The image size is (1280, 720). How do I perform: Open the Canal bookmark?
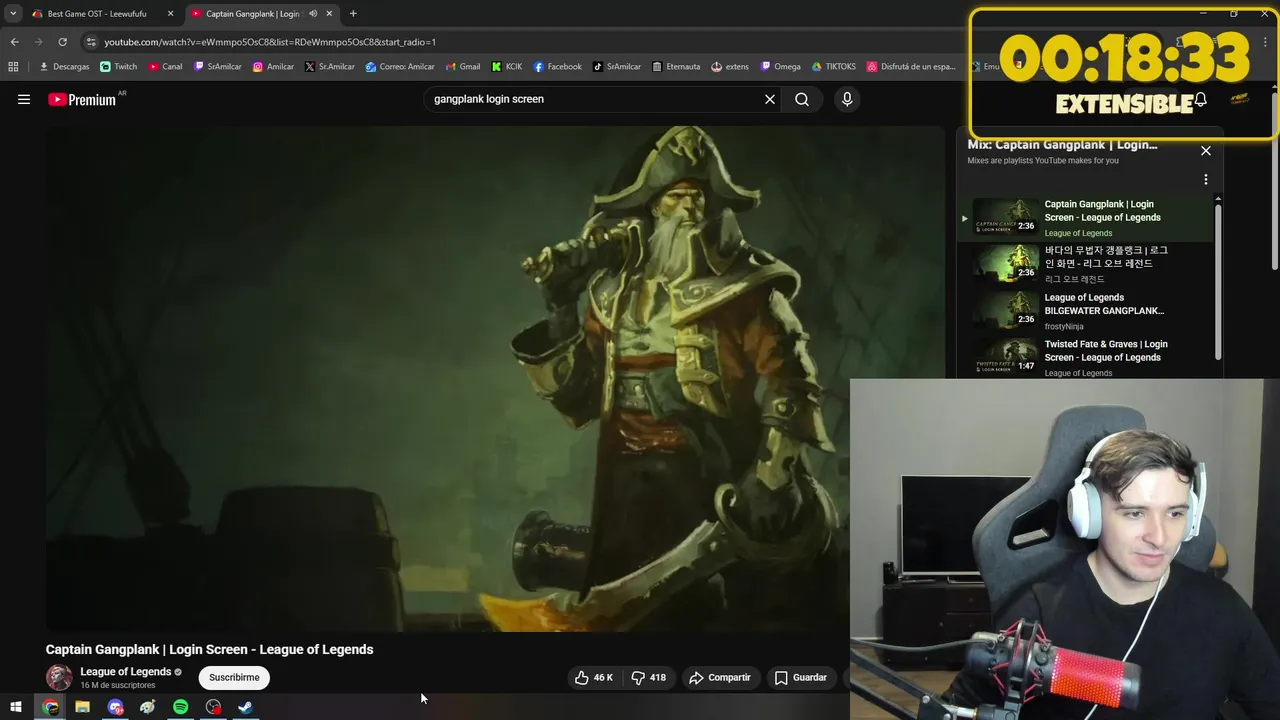(166, 67)
